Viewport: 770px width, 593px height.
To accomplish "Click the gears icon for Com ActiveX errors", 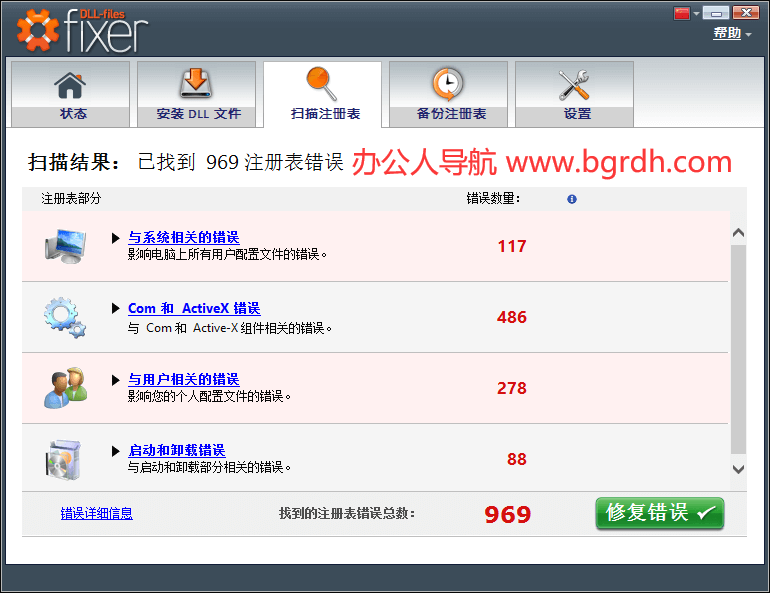I will tap(64, 317).
